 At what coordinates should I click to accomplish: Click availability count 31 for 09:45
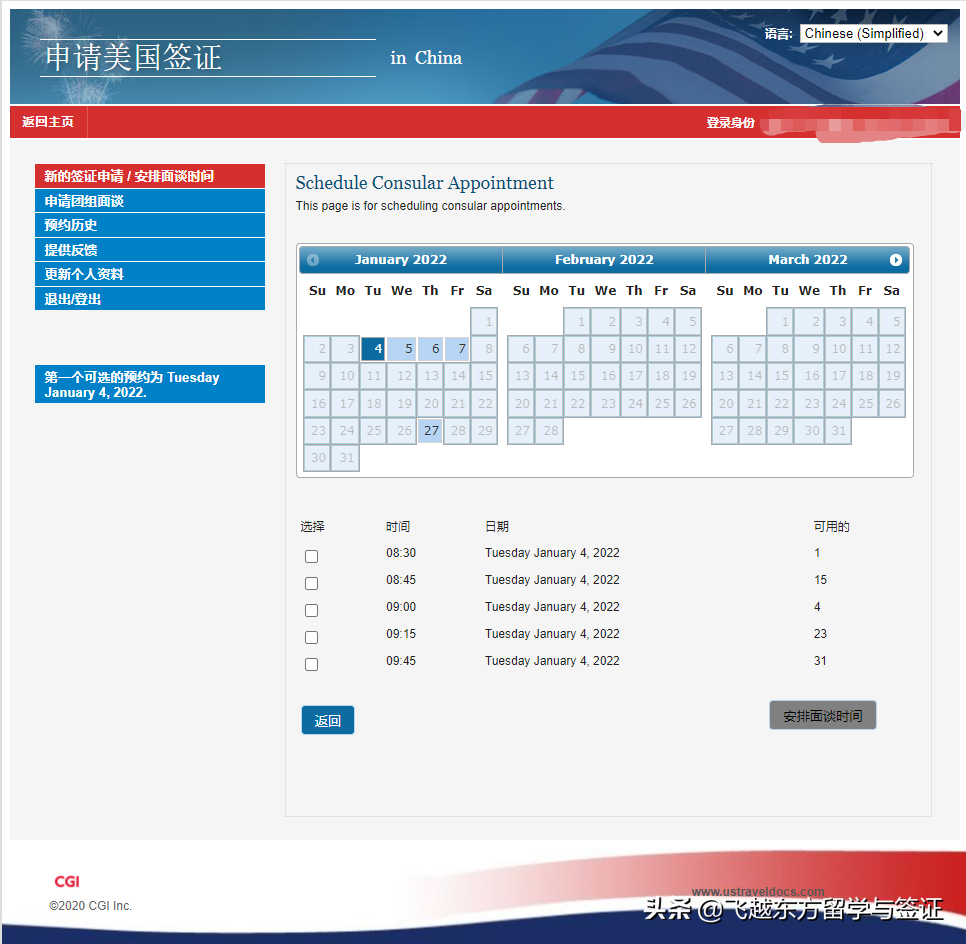pyautogui.click(x=820, y=661)
